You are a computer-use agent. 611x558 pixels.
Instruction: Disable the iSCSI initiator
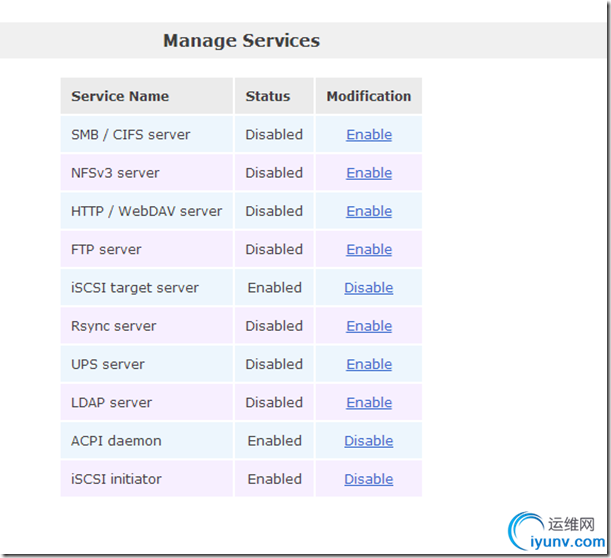(x=368, y=479)
